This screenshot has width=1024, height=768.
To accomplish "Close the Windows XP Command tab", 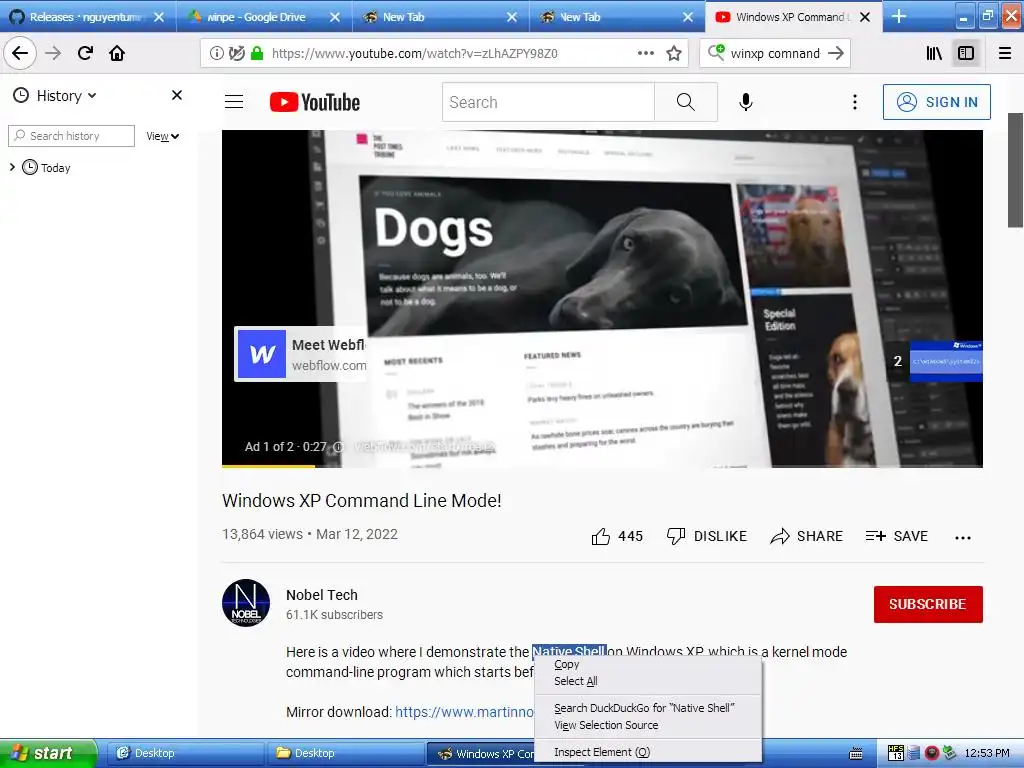I will [865, 17].
